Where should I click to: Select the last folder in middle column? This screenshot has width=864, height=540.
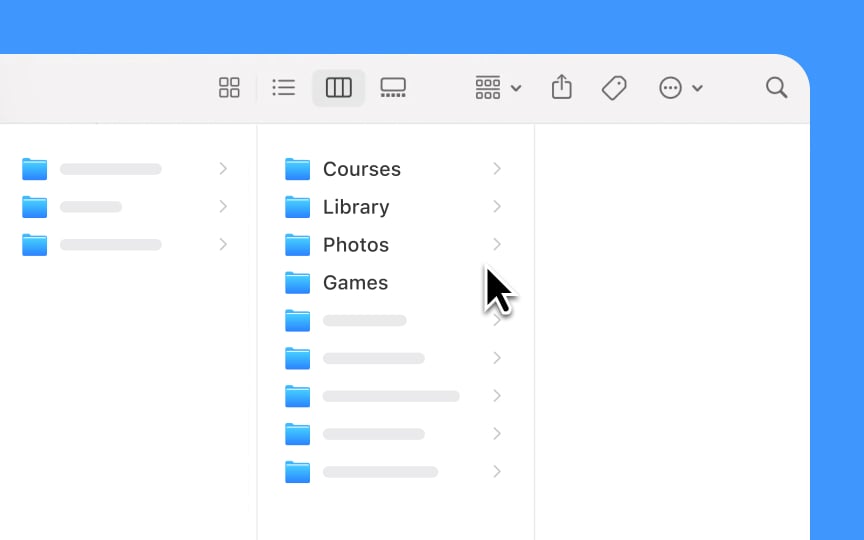pos(380,472)
